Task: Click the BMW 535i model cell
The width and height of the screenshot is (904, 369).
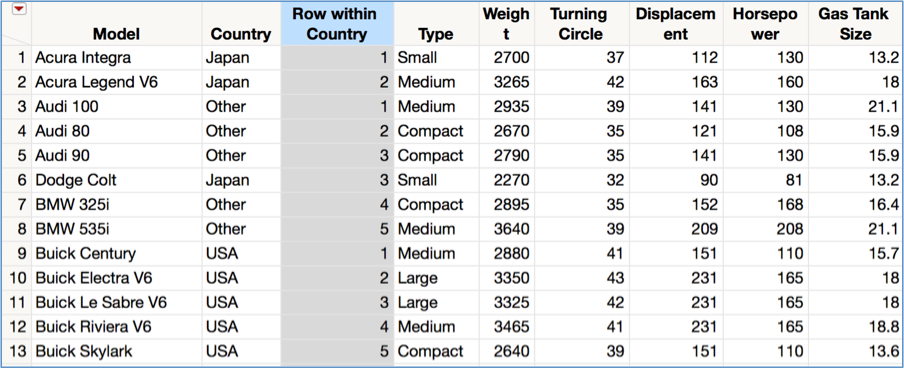Action: point(72,229)
